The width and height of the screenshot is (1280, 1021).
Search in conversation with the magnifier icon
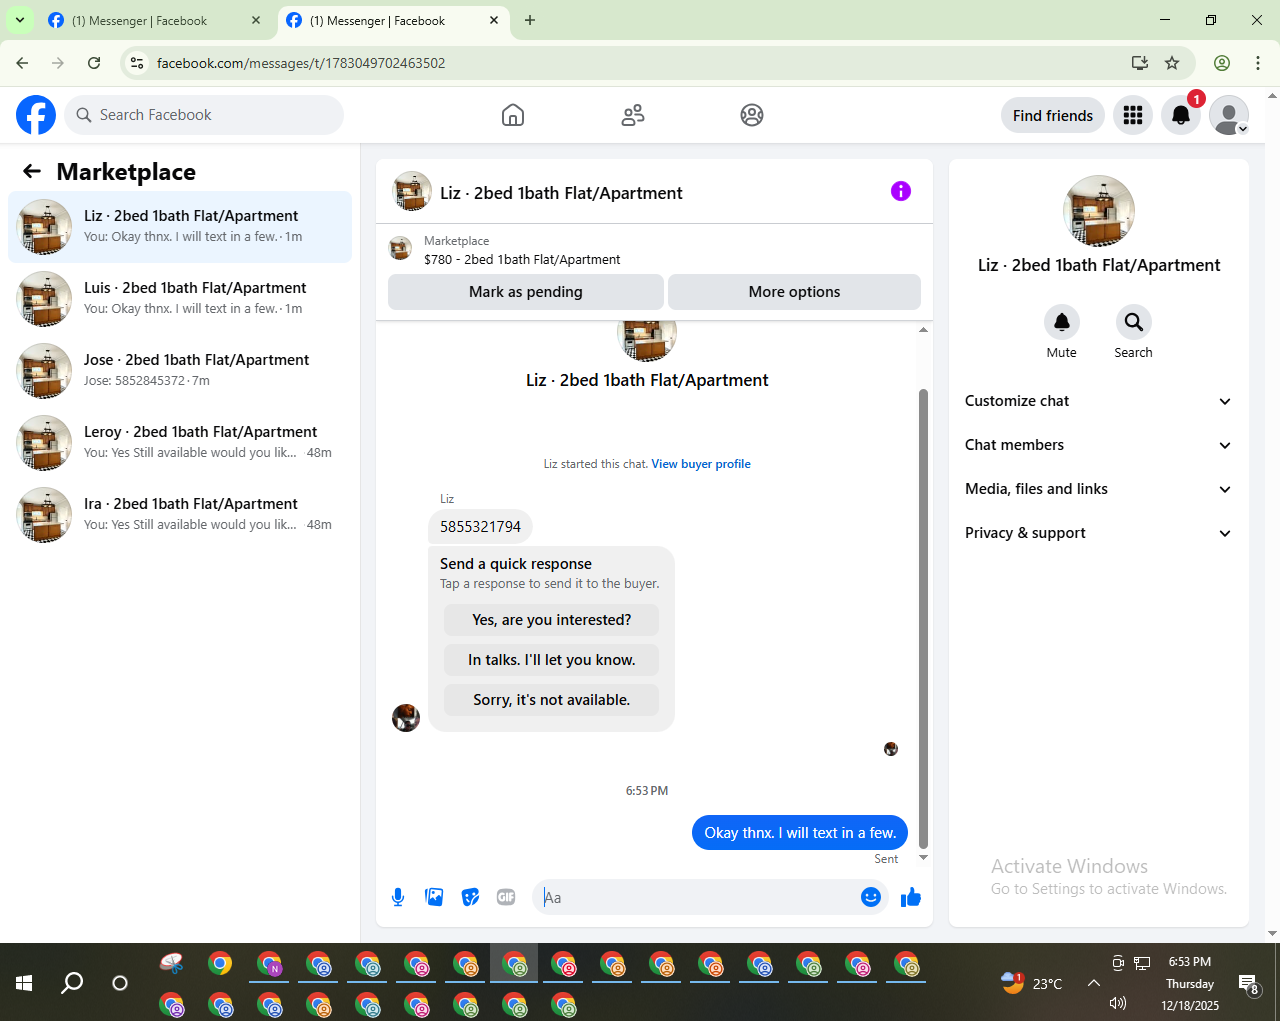[x=1134, y=322]
